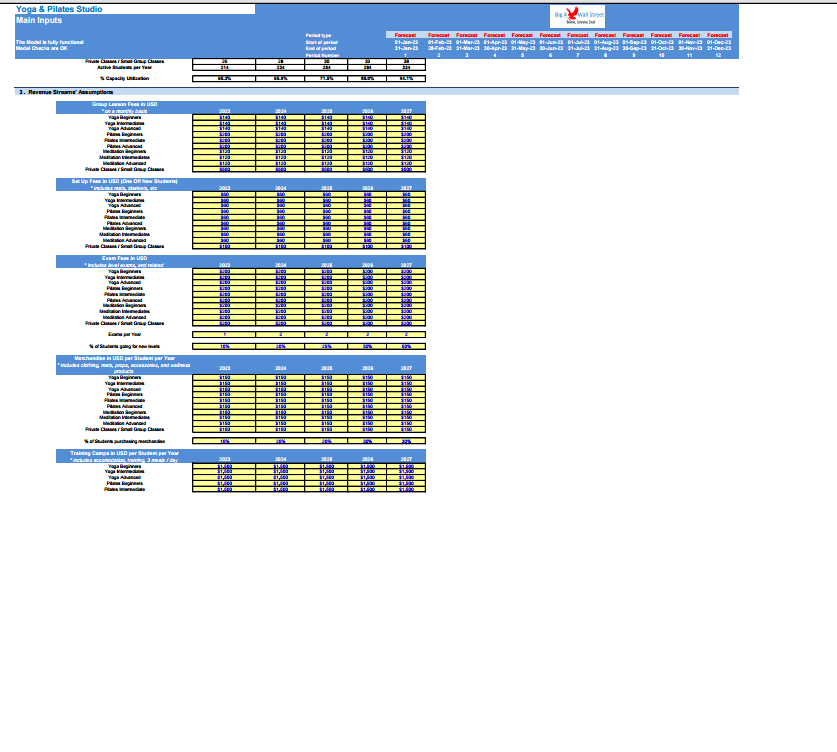Select Meditation Beginners 2026 merchandise cell

367,412
